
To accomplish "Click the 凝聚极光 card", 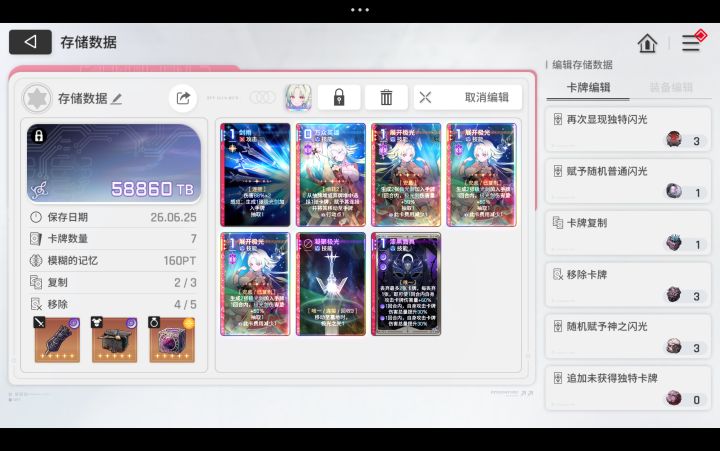I will click(331, 284).
